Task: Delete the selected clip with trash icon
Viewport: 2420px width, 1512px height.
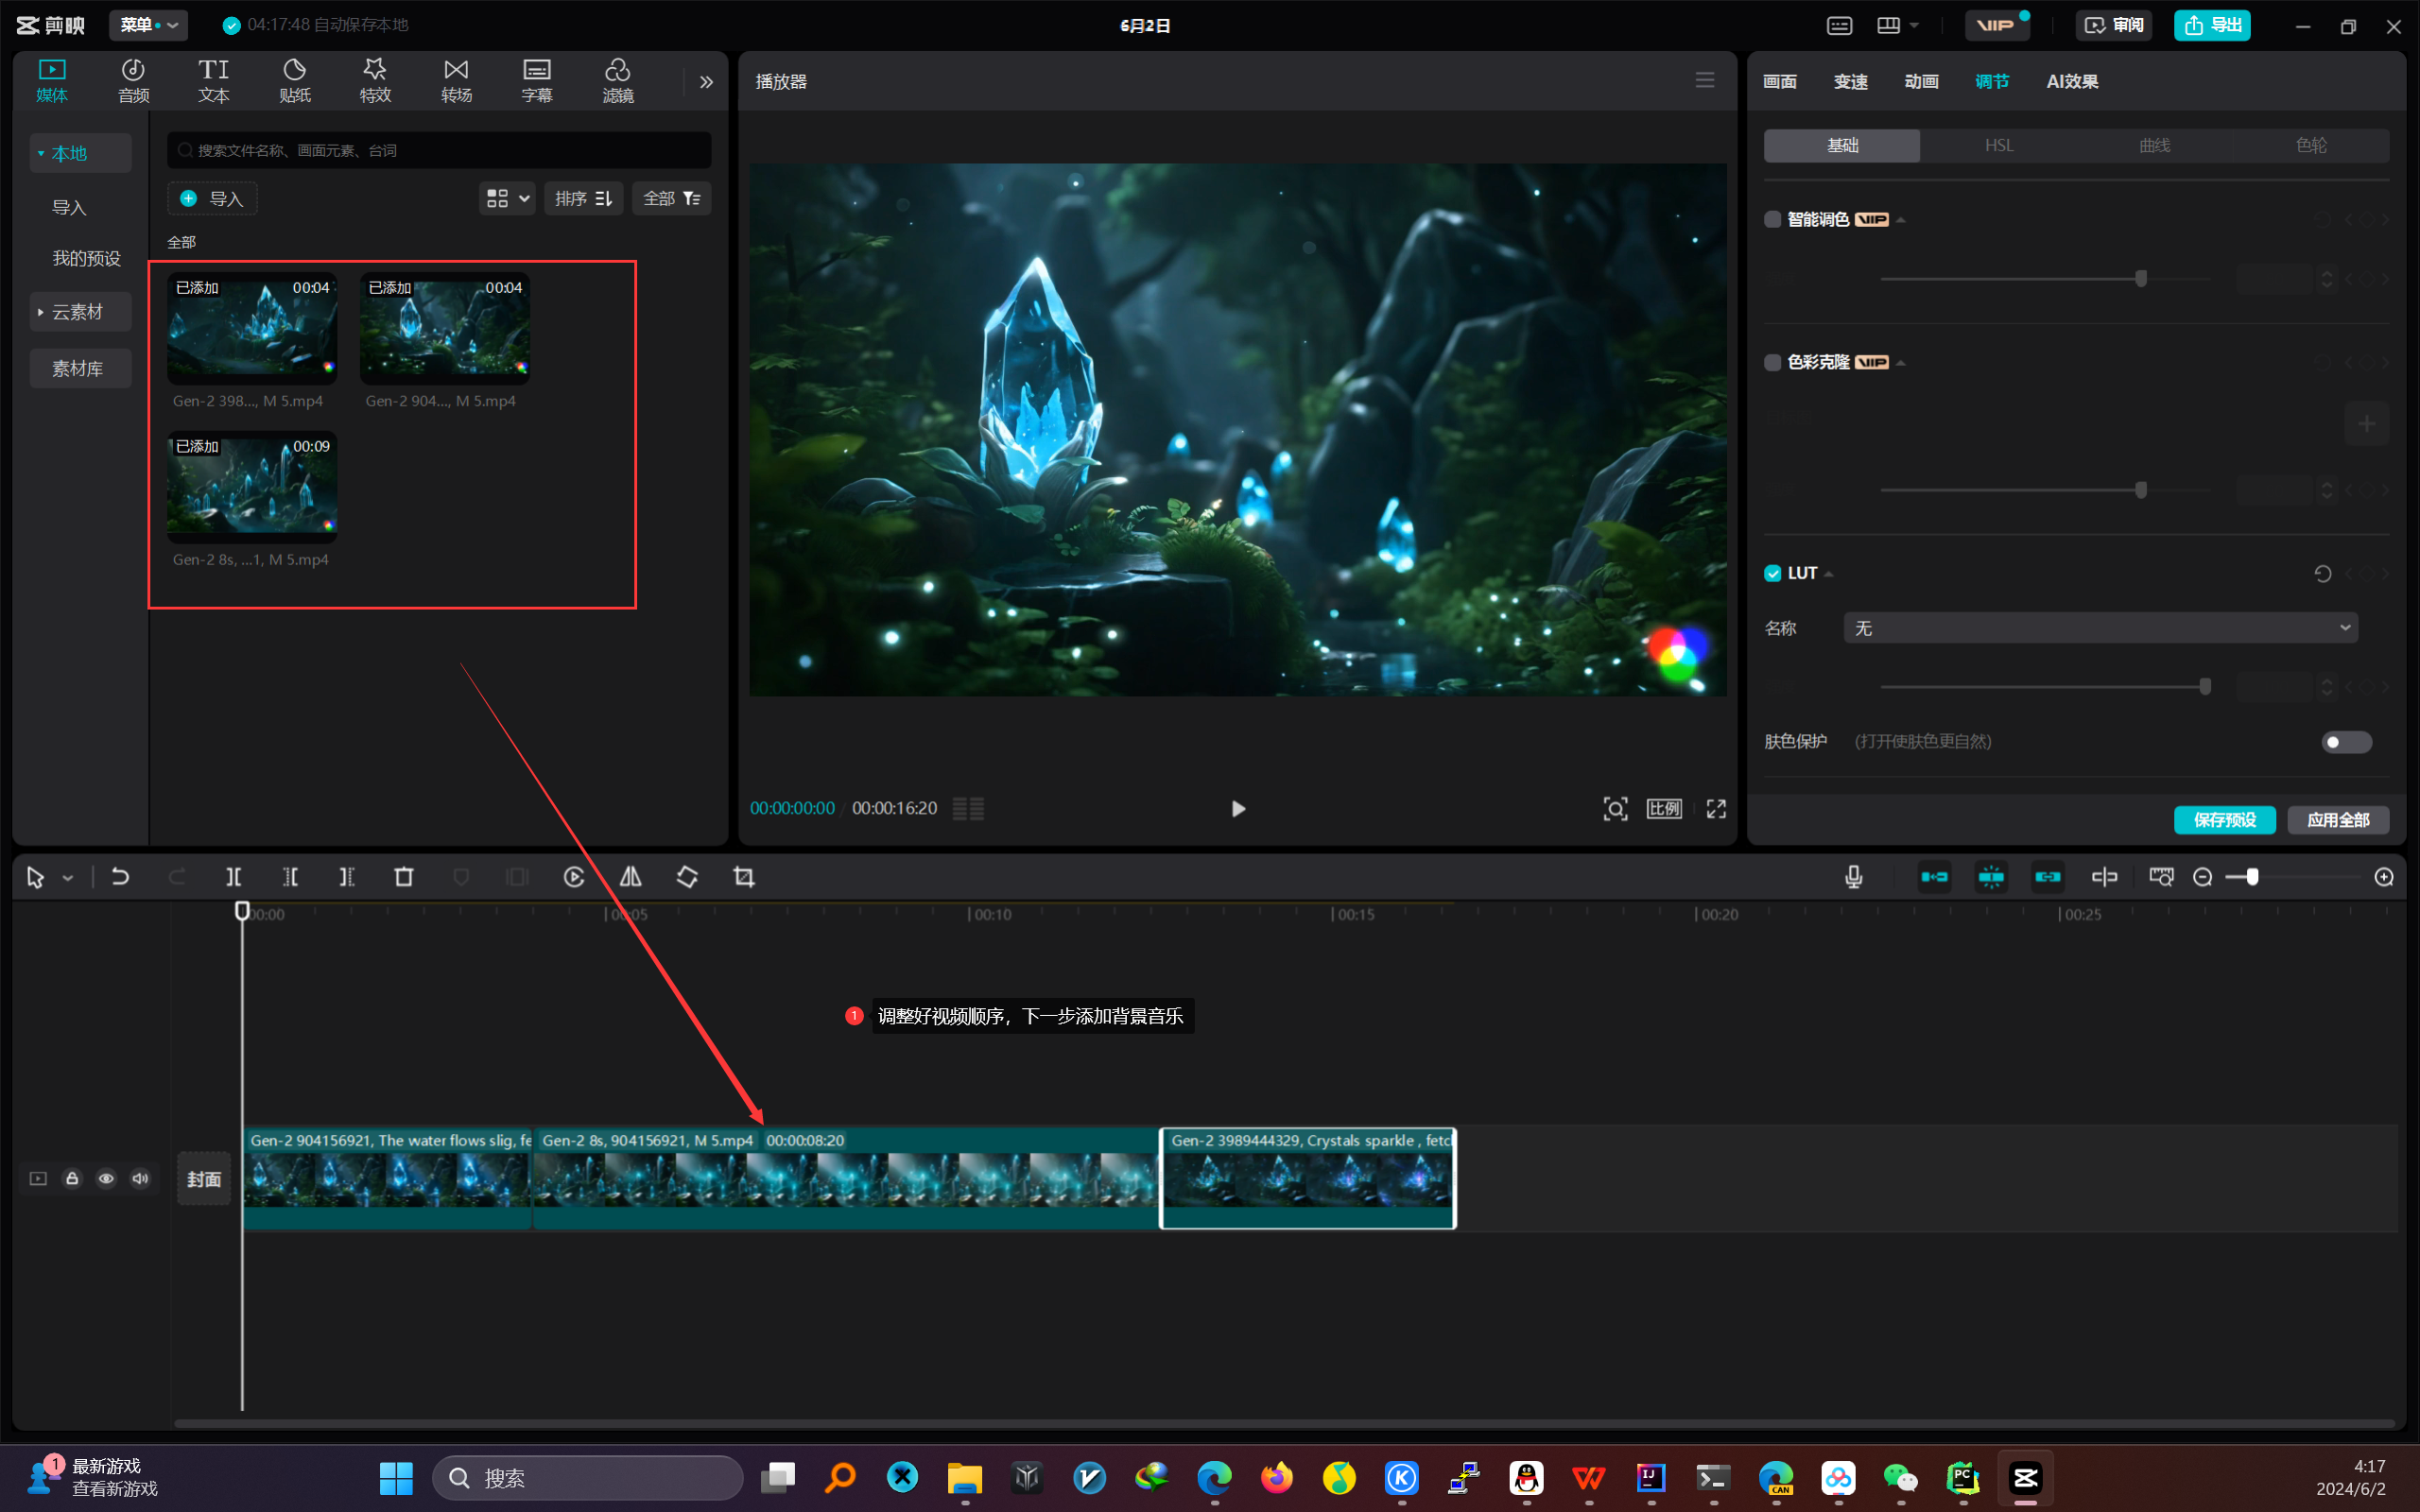Action: tap(404, 877)
